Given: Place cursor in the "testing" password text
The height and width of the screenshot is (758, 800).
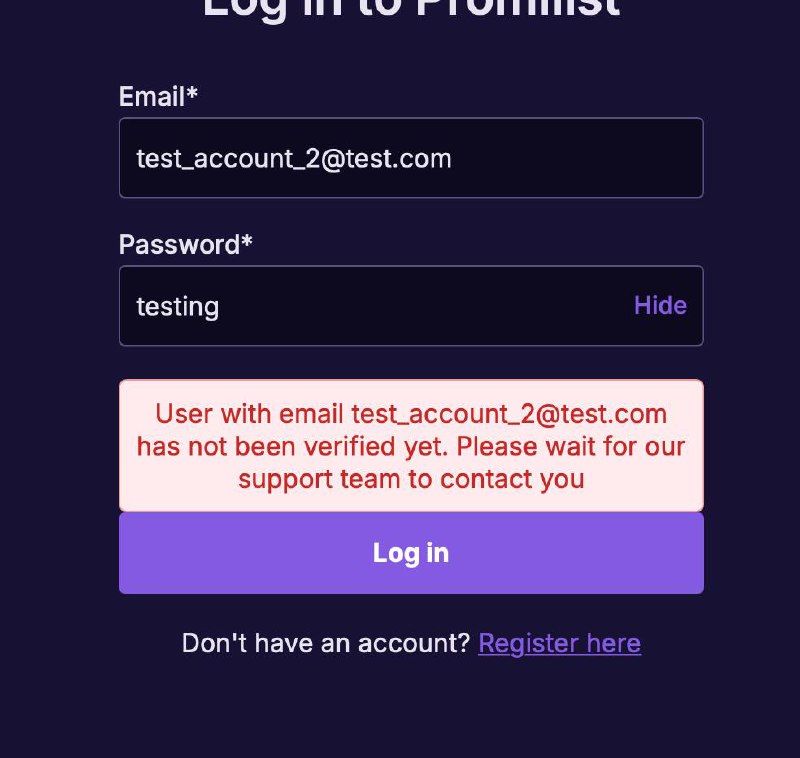Looking at the screenshot, I should [178, 307].
